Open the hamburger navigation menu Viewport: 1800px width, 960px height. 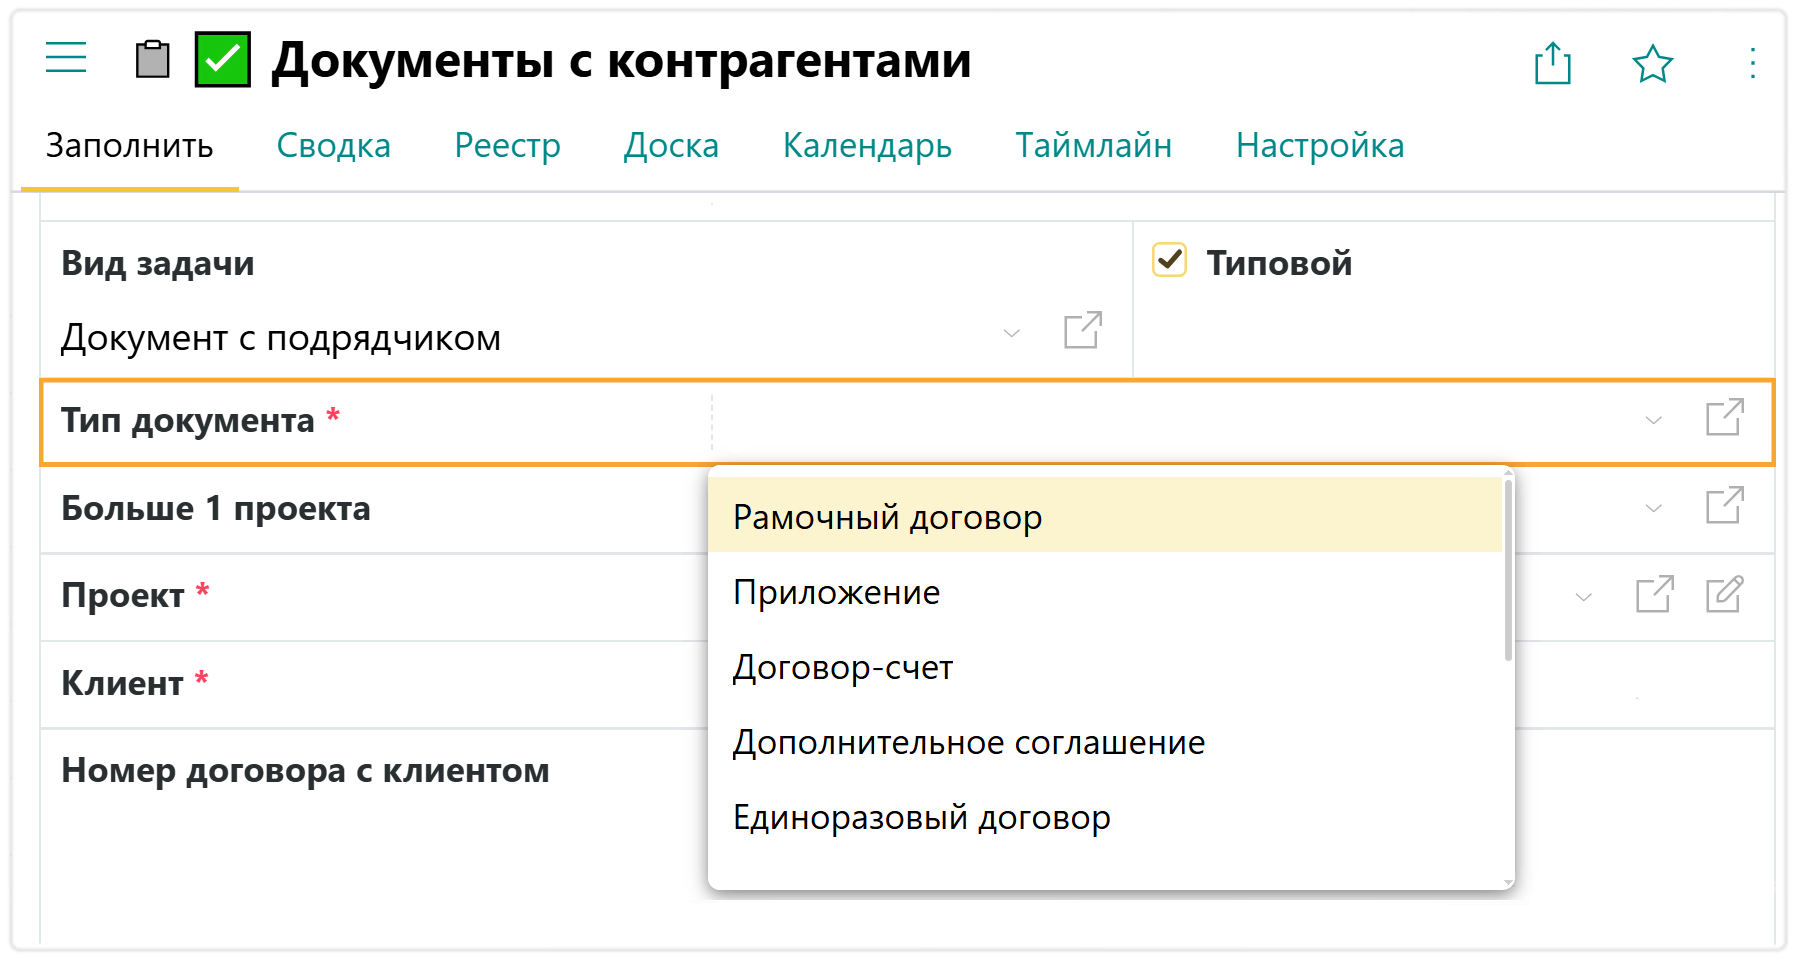click(66, 58)
